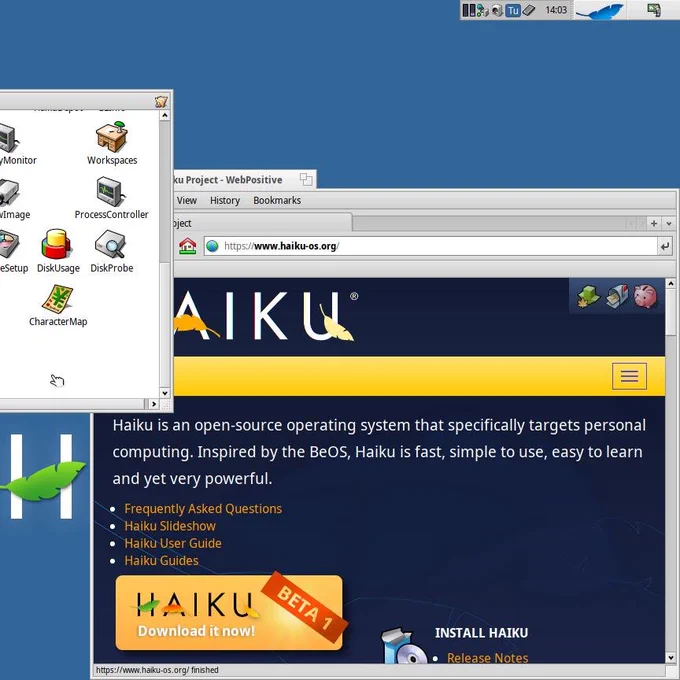Click the tray icon left of the clock

(528, 10)
